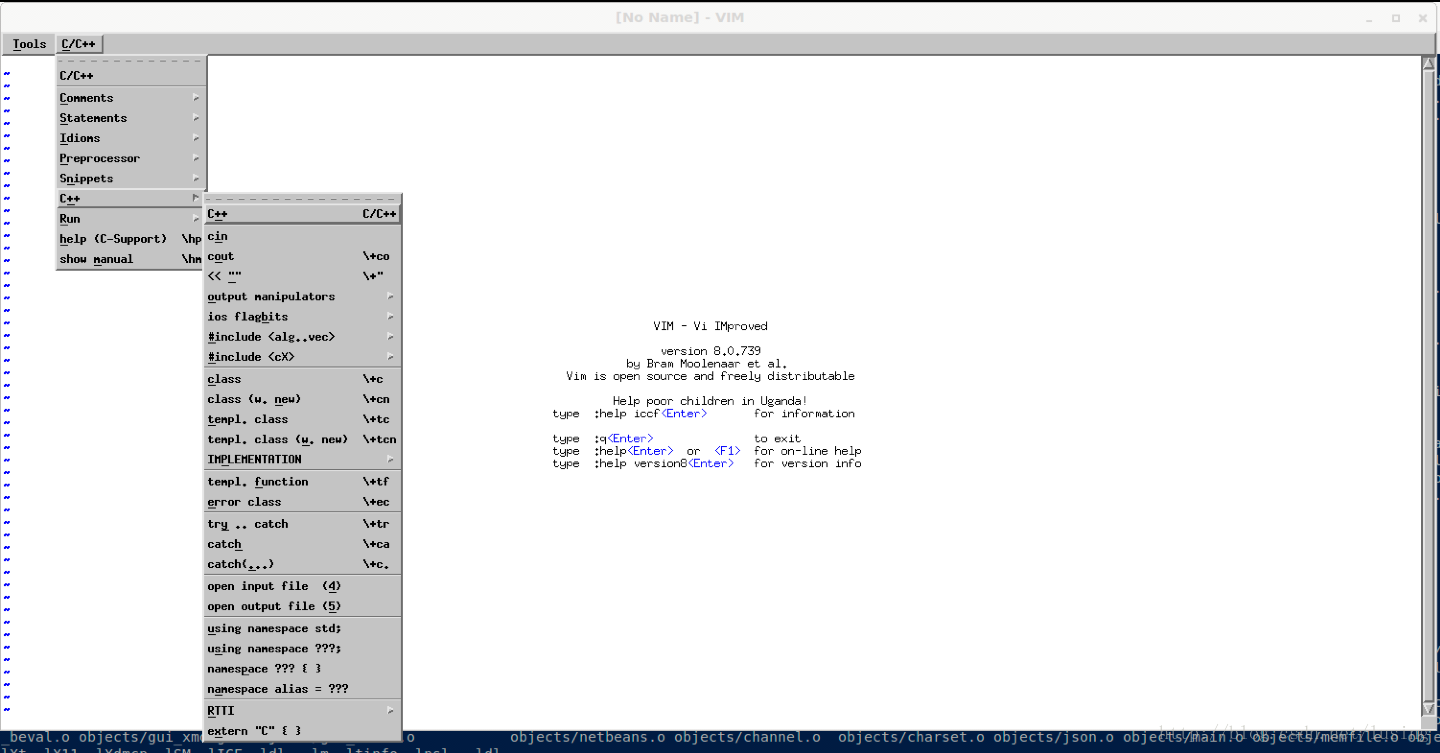Open the Tools menu

click(29, 44)
